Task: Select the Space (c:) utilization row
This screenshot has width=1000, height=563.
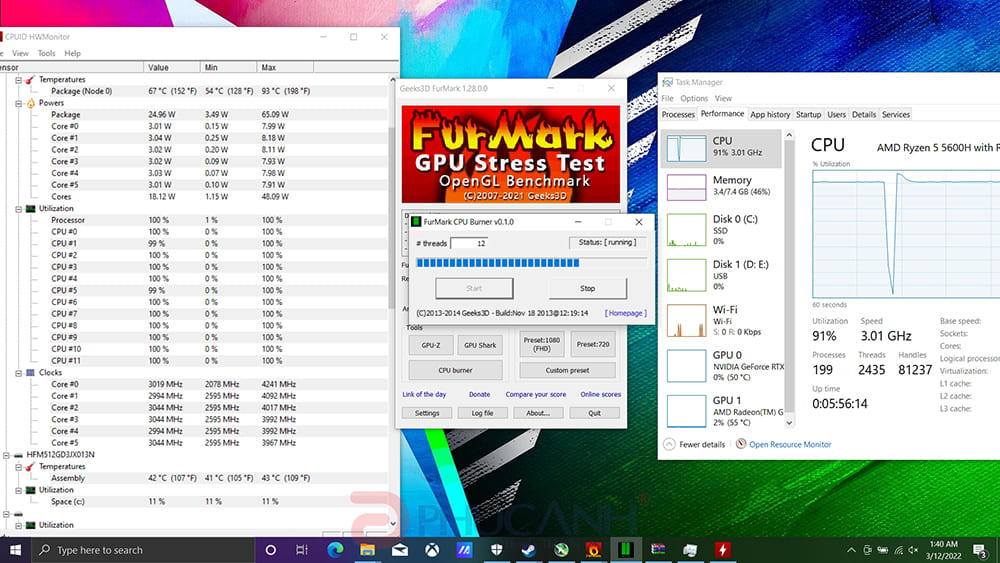Action: [195, 502]
